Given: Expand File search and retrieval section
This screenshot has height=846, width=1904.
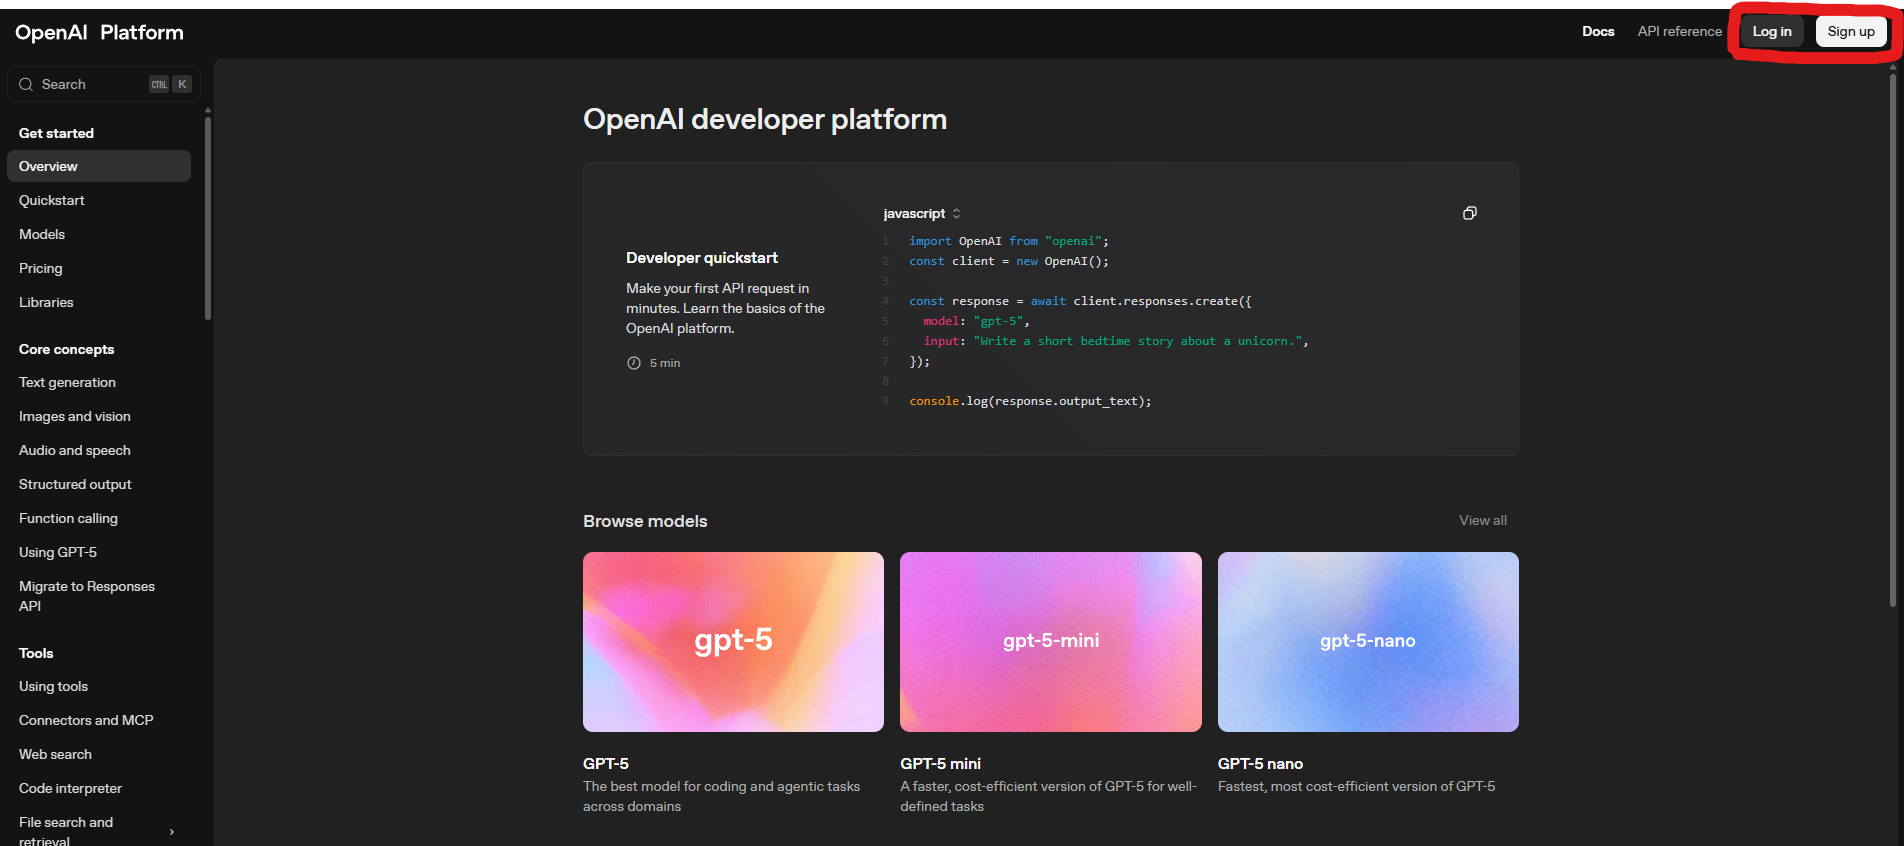Looking at the screenshot, I should click(x=172, y=832).
